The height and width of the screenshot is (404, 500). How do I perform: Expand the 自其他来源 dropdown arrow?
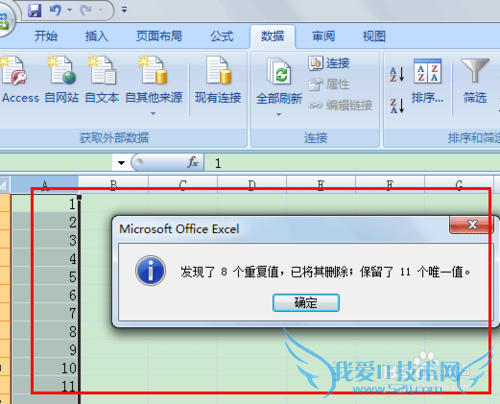153,114
